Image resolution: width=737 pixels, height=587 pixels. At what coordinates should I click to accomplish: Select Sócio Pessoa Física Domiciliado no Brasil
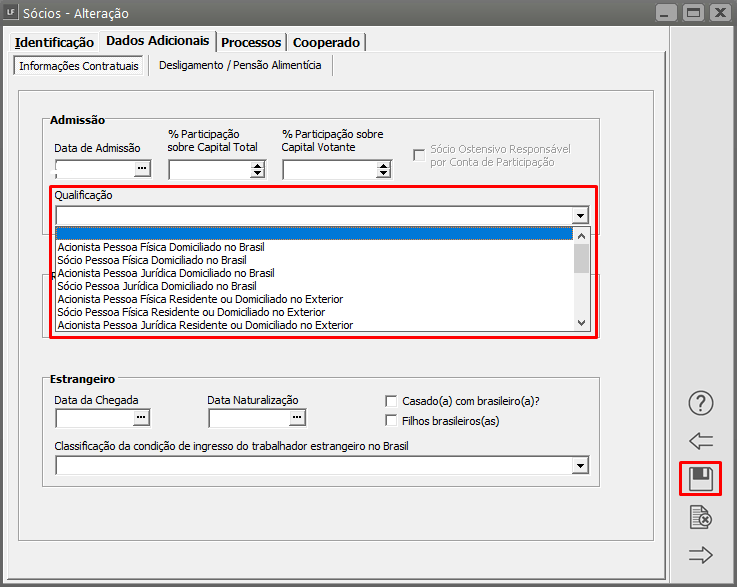151,259
